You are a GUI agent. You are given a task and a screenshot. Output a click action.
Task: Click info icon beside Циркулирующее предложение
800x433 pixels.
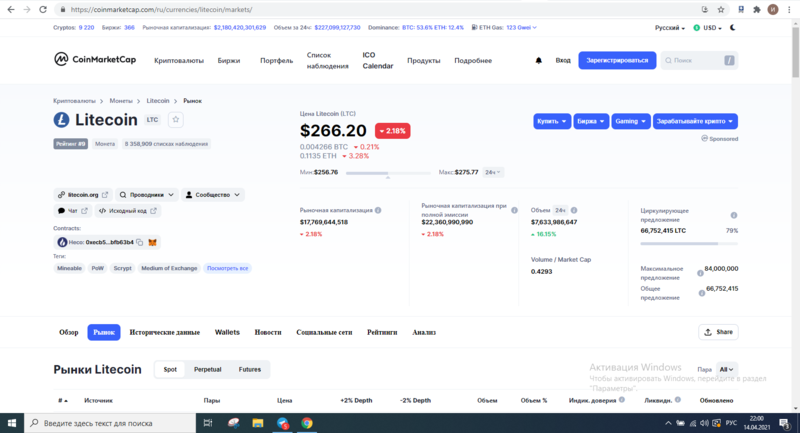click(734, 215)
